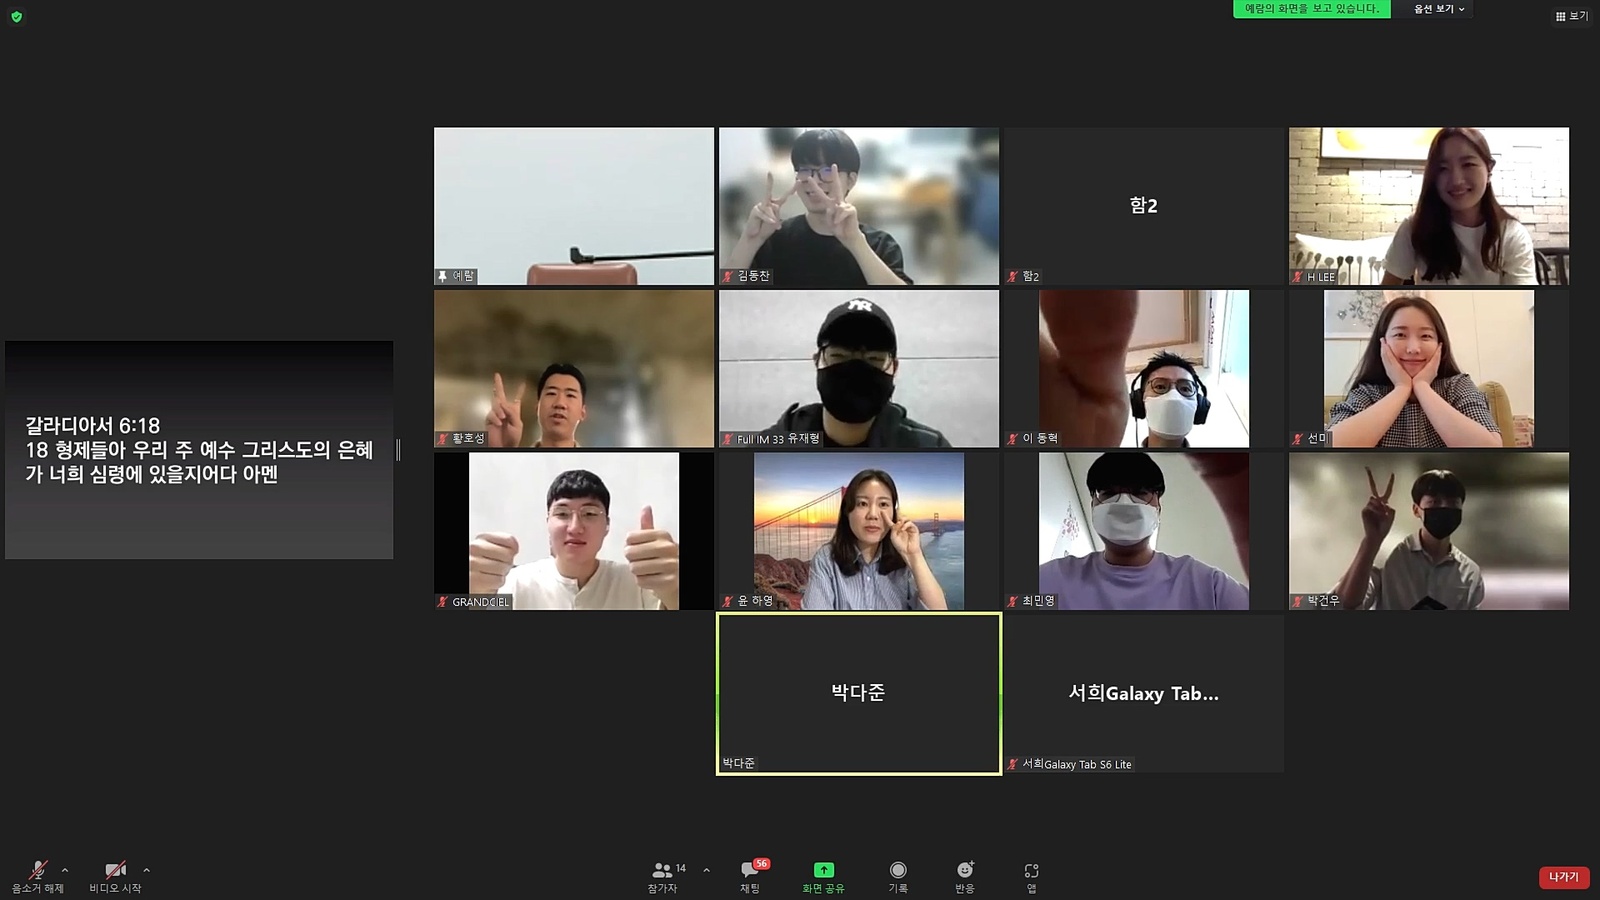
Task: Open the chat panel with 56 unread
Action: tap(750, 871)
